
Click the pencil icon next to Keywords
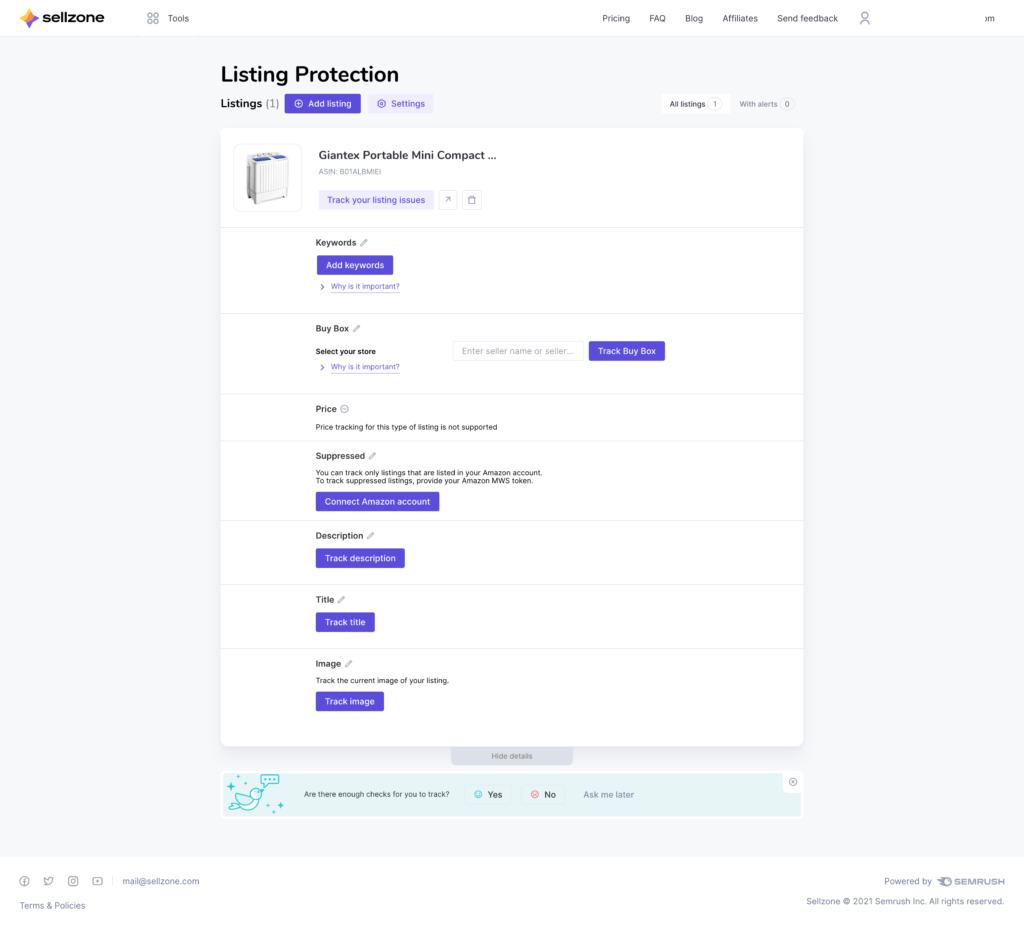[364, 243]
